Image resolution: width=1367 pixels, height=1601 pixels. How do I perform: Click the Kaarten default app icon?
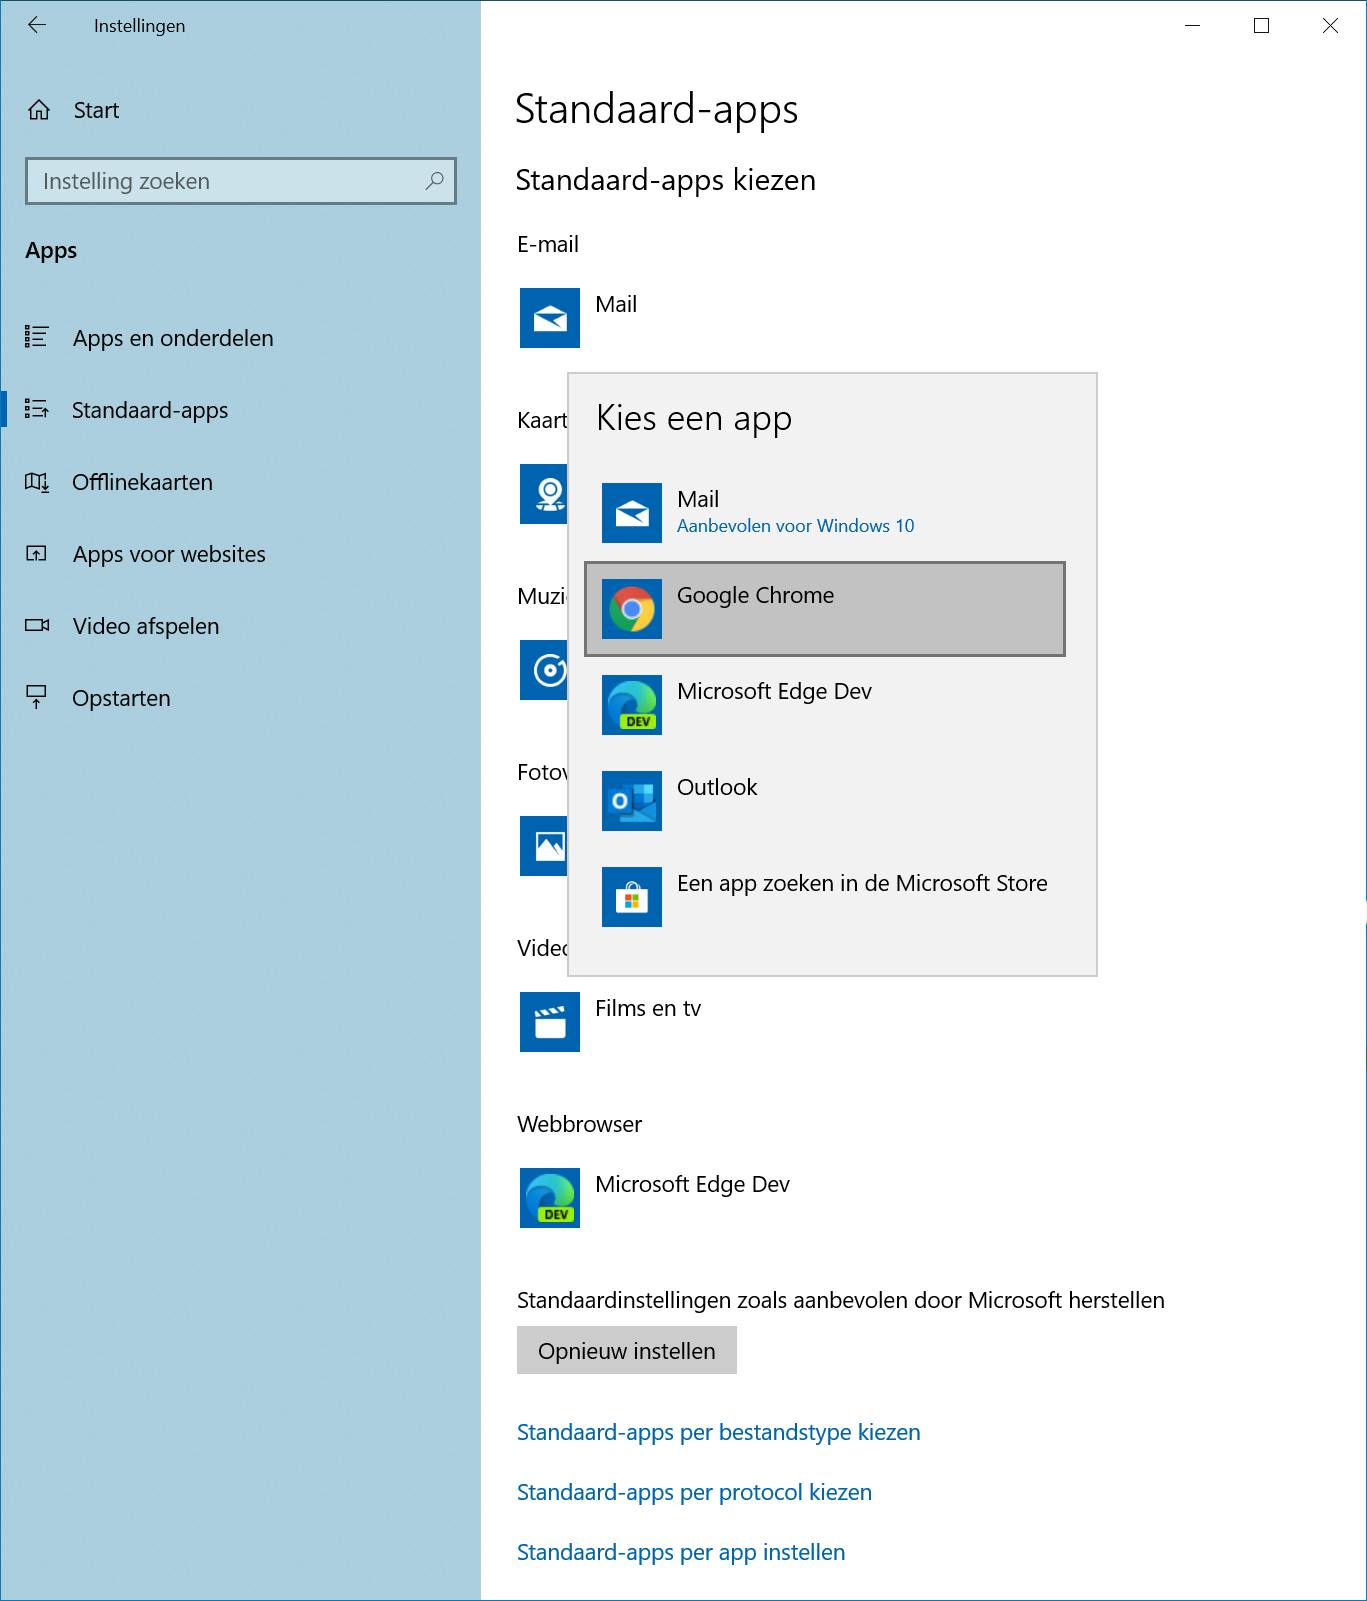coord(544,494)
